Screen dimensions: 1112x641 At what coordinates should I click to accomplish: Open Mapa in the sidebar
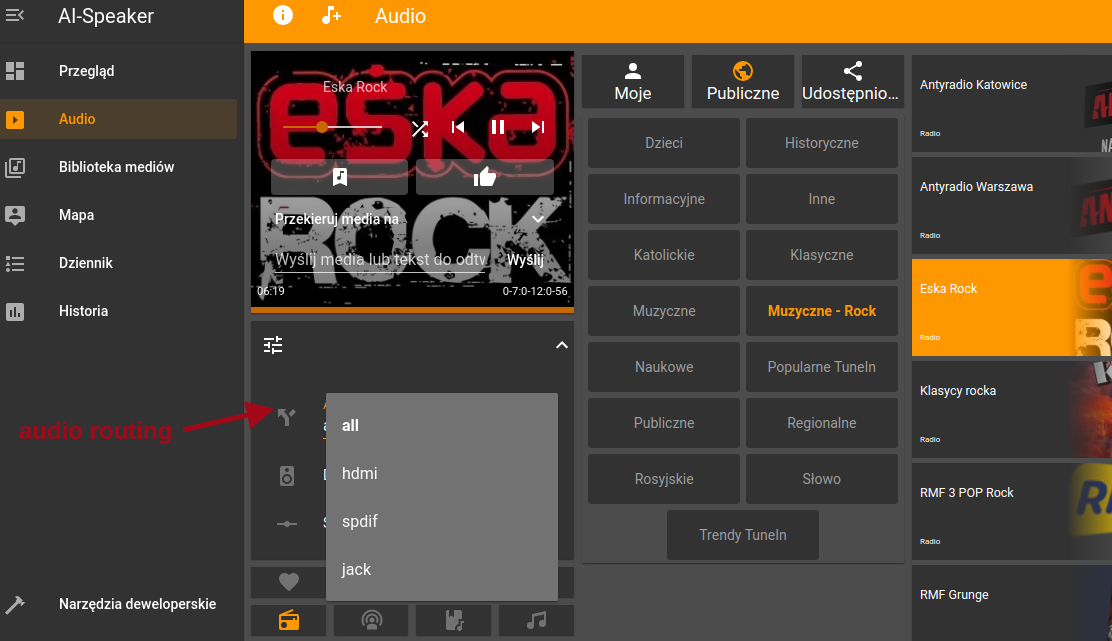point(118,215)
